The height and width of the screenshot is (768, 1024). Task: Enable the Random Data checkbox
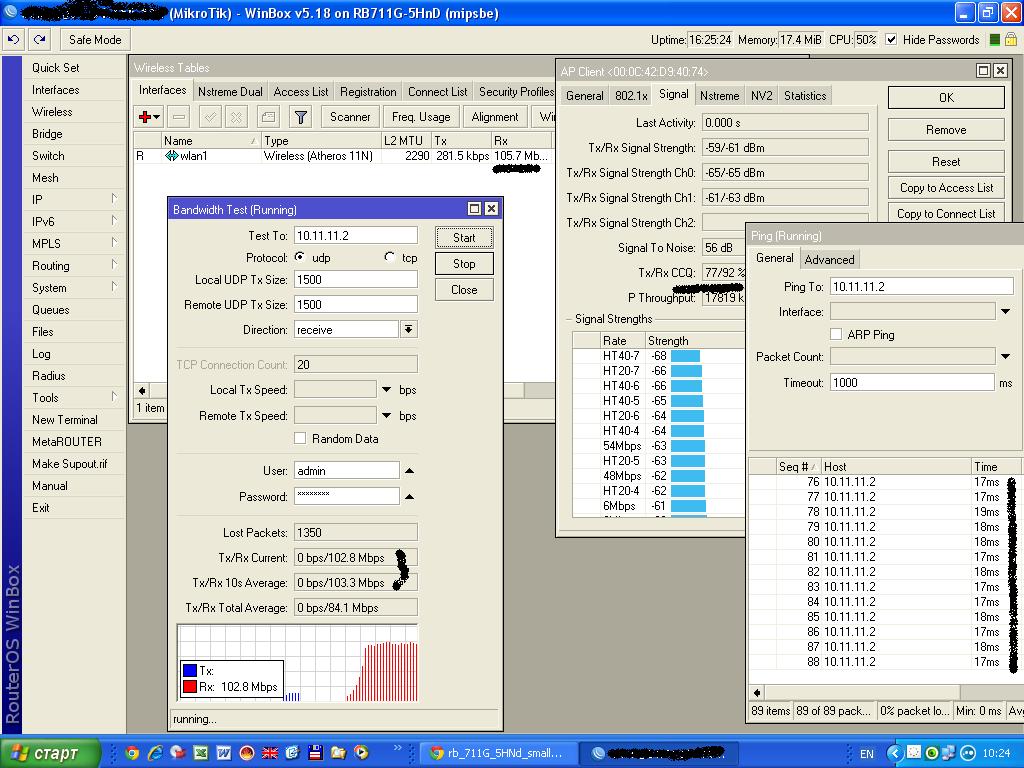click(x=300, y=439)
